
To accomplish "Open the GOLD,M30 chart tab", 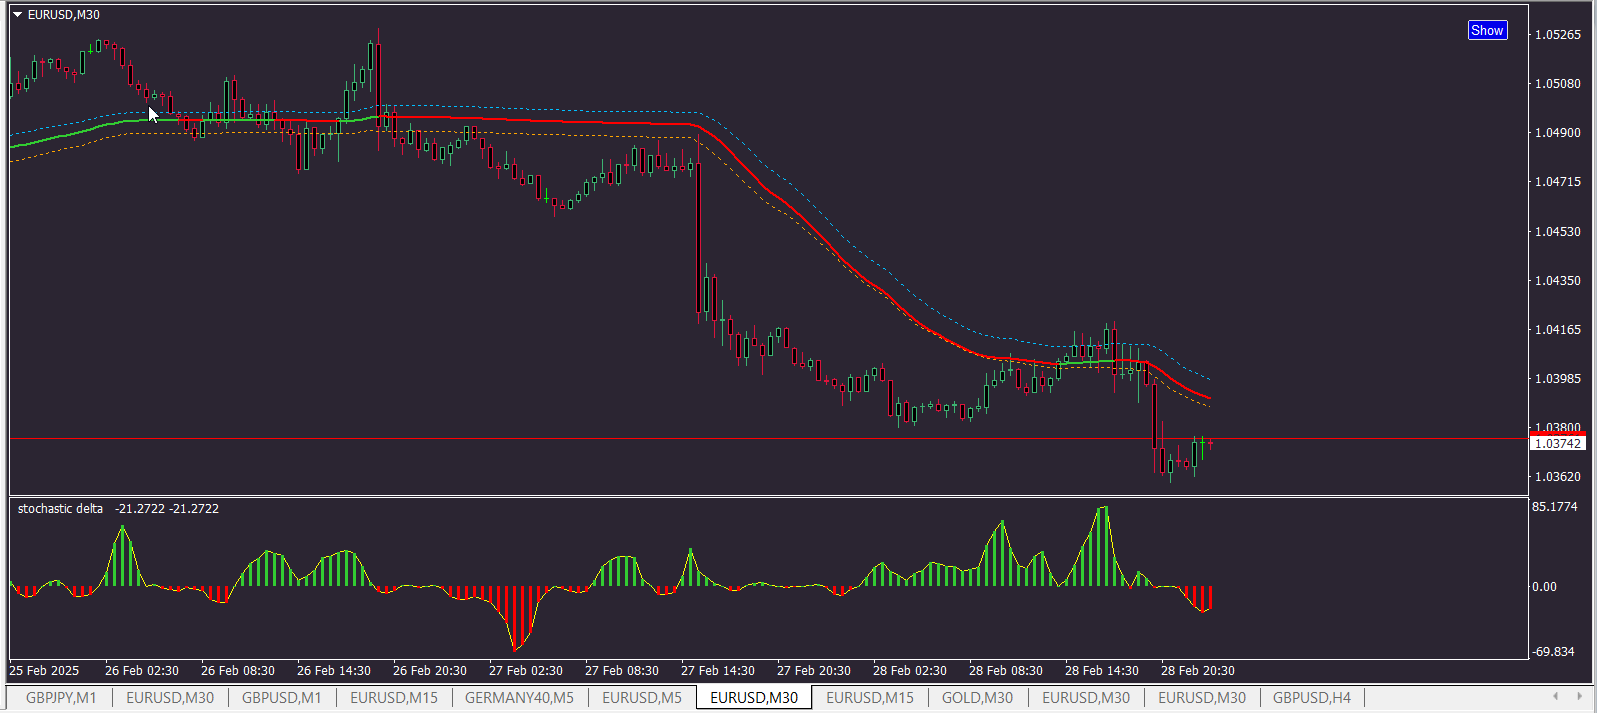I will [x=977, y=697].
